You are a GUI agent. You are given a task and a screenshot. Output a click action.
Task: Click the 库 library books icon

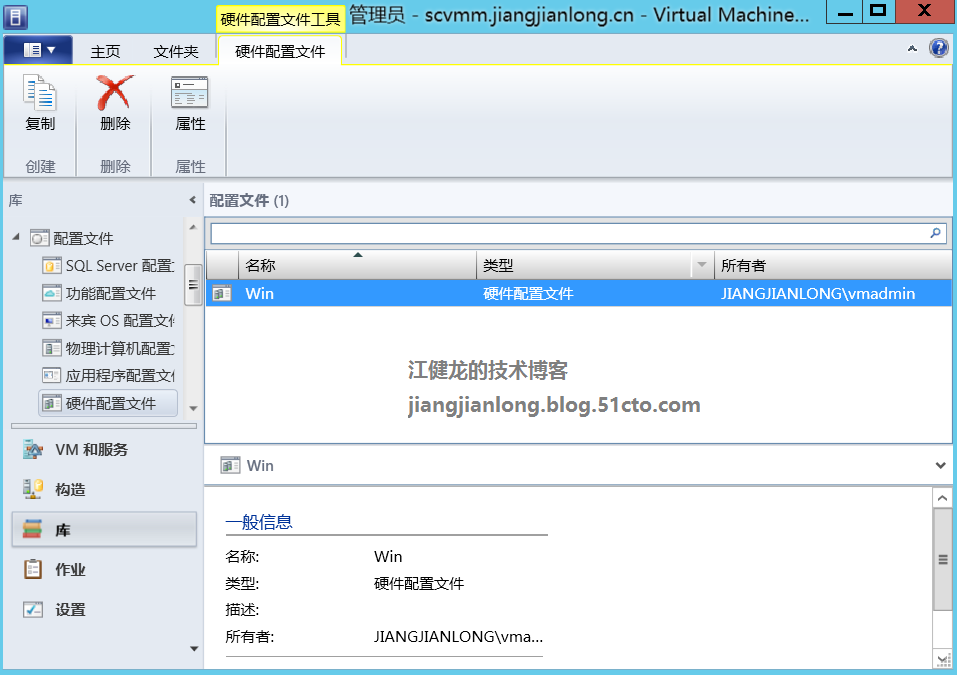pyautogui.click(x=32, y=529)
